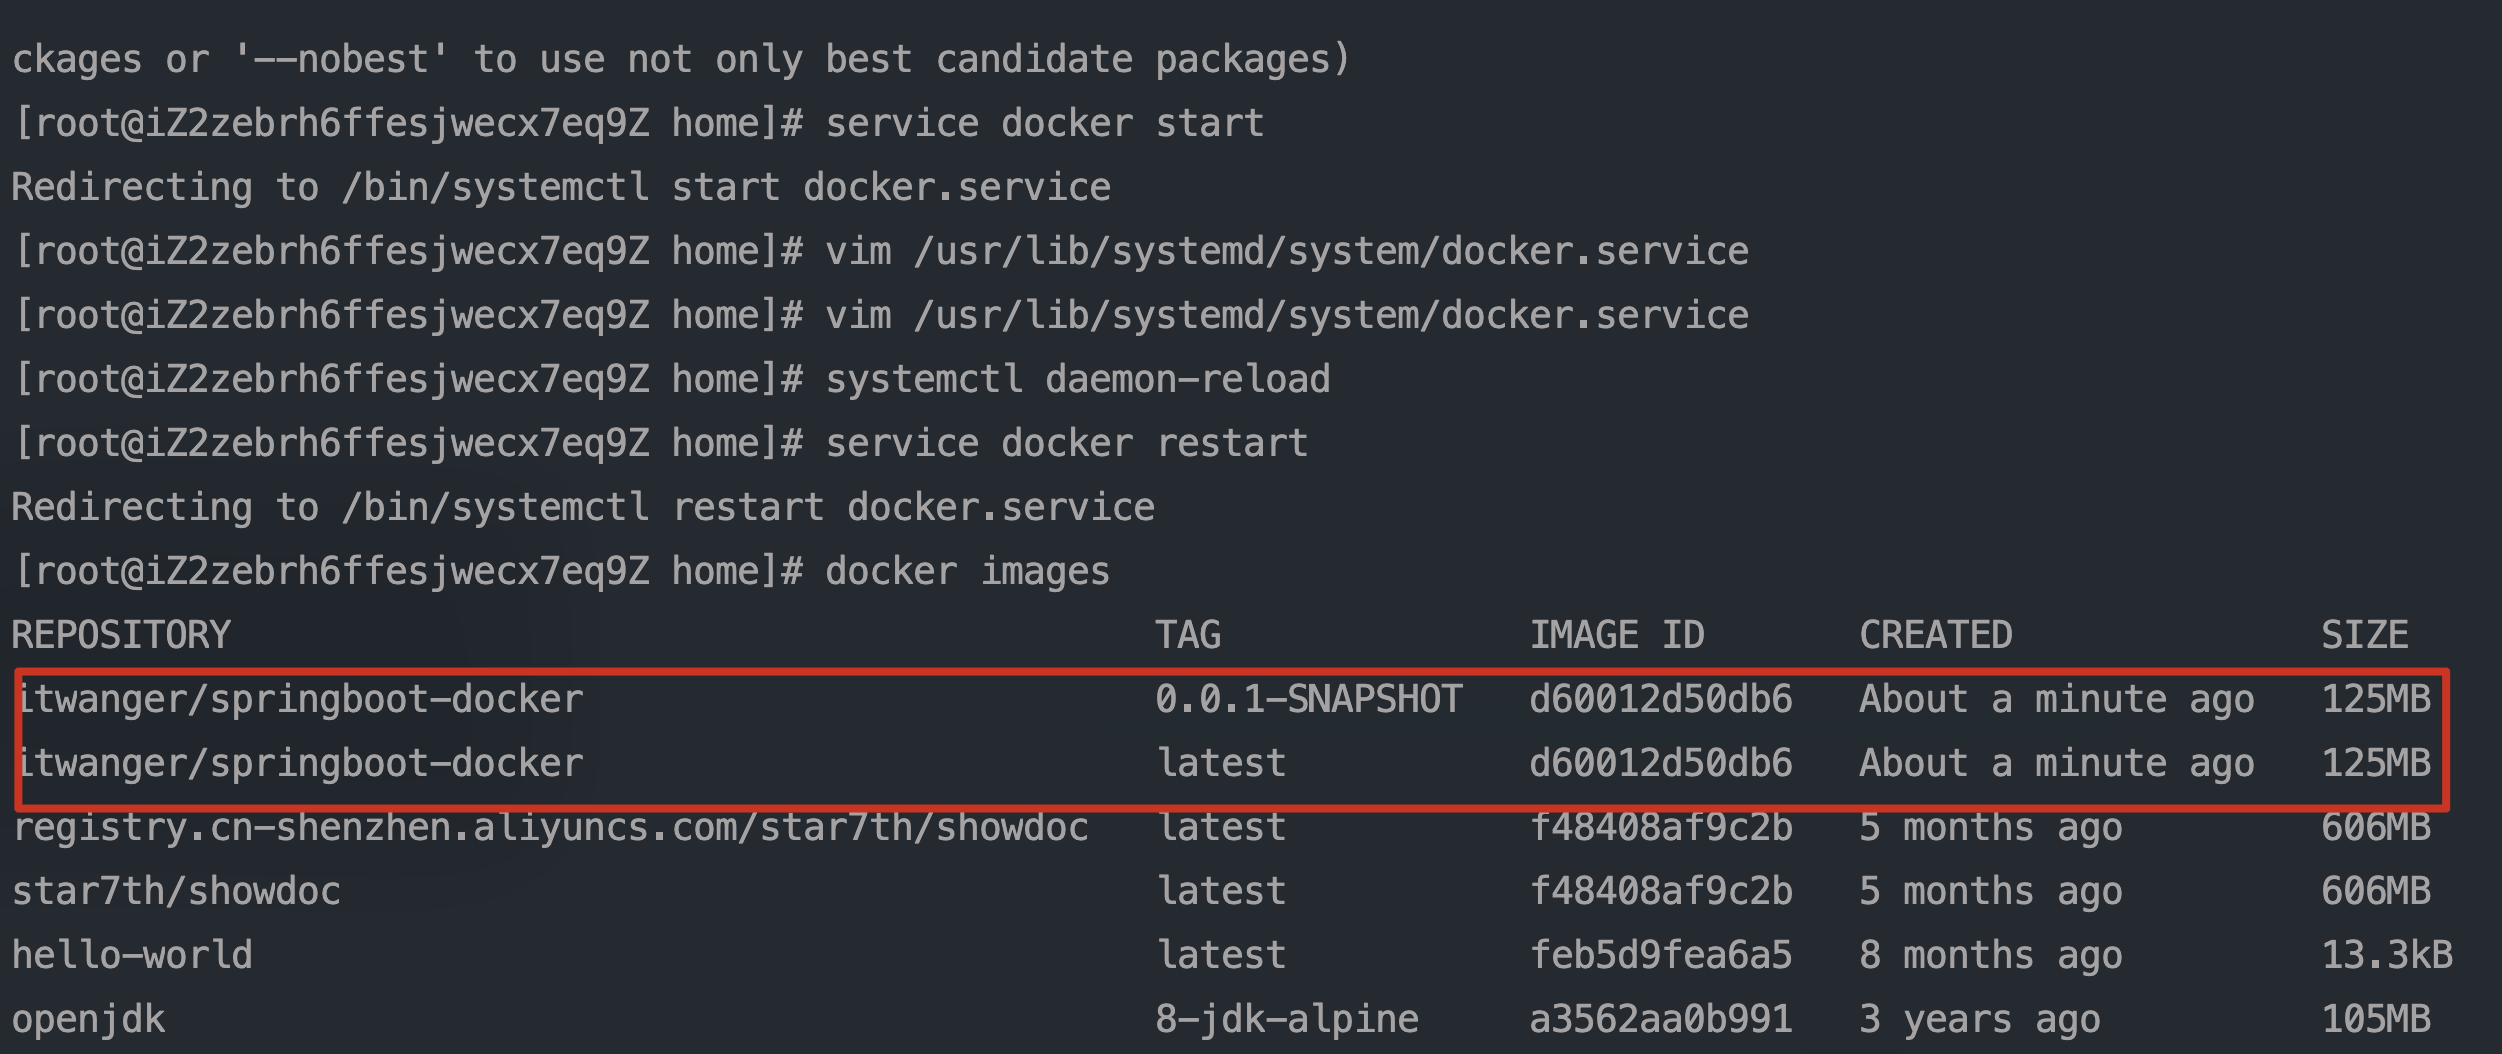Click the 'systemctl daemon-reload' command
Image resolution: width=2502 pixels, height=1054 pixels.
1077,379
